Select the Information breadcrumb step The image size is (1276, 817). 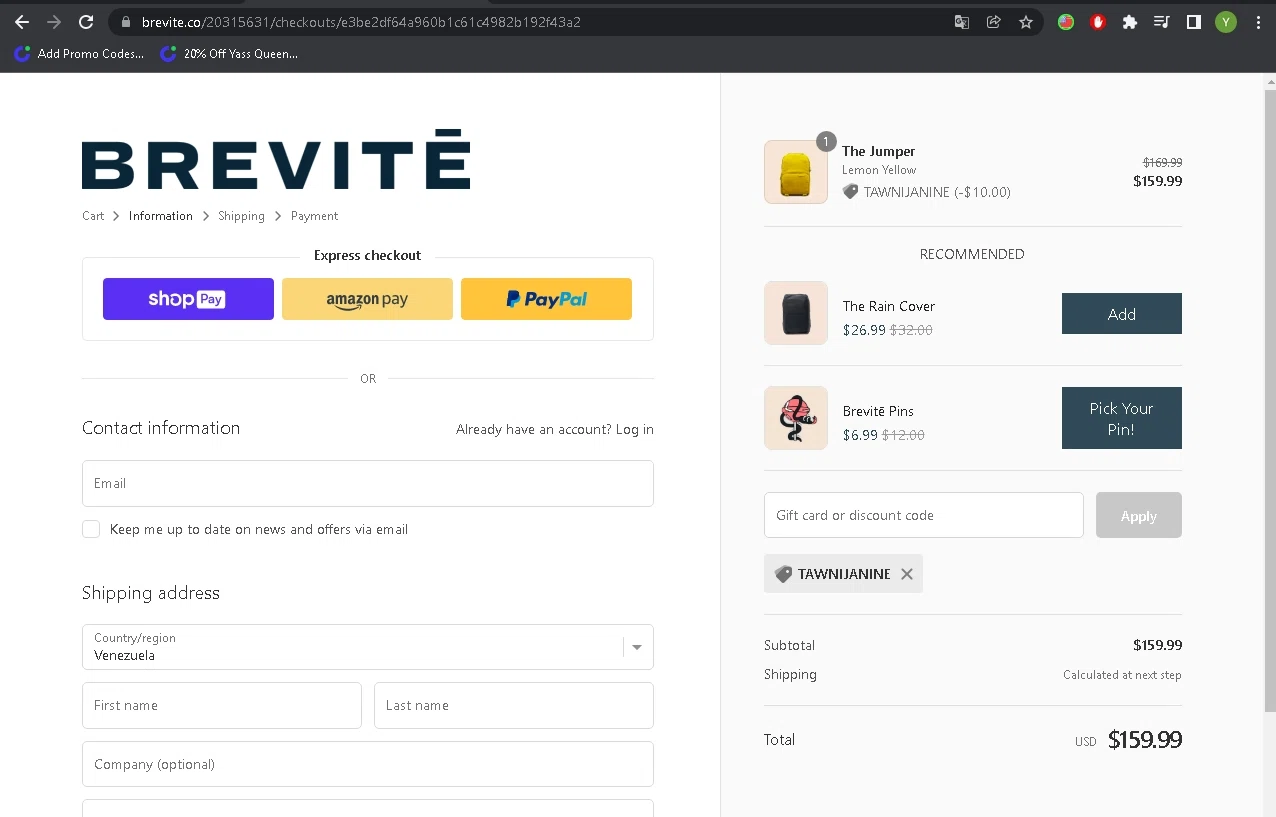point(160,216)
